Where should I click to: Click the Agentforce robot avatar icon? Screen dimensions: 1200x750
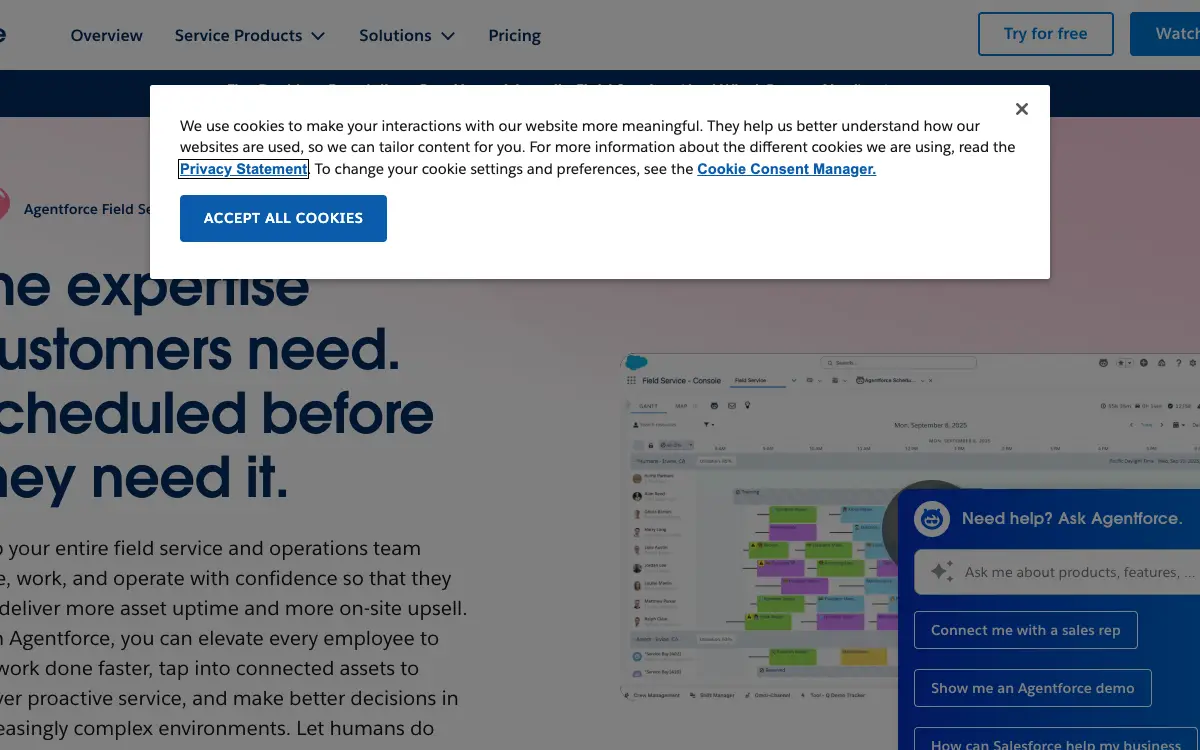932,519
